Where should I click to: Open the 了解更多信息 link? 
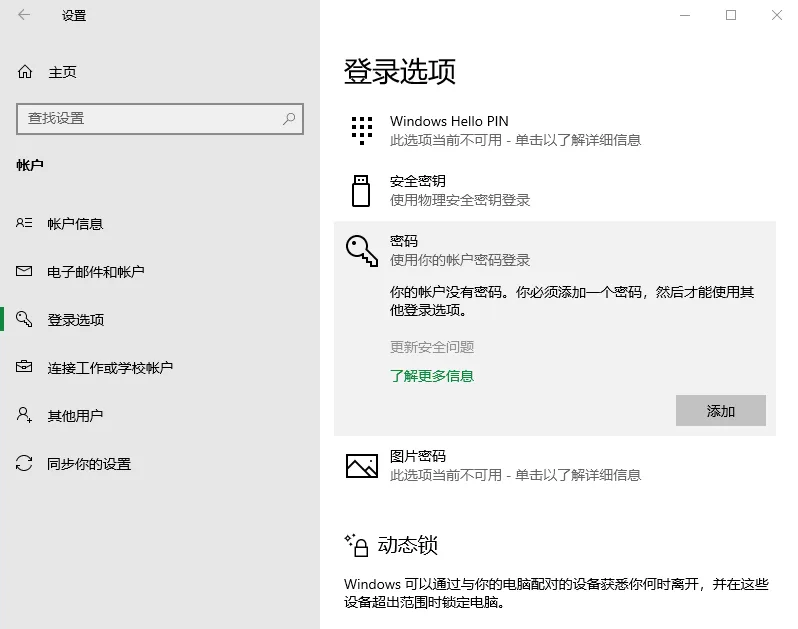point(432,376)
